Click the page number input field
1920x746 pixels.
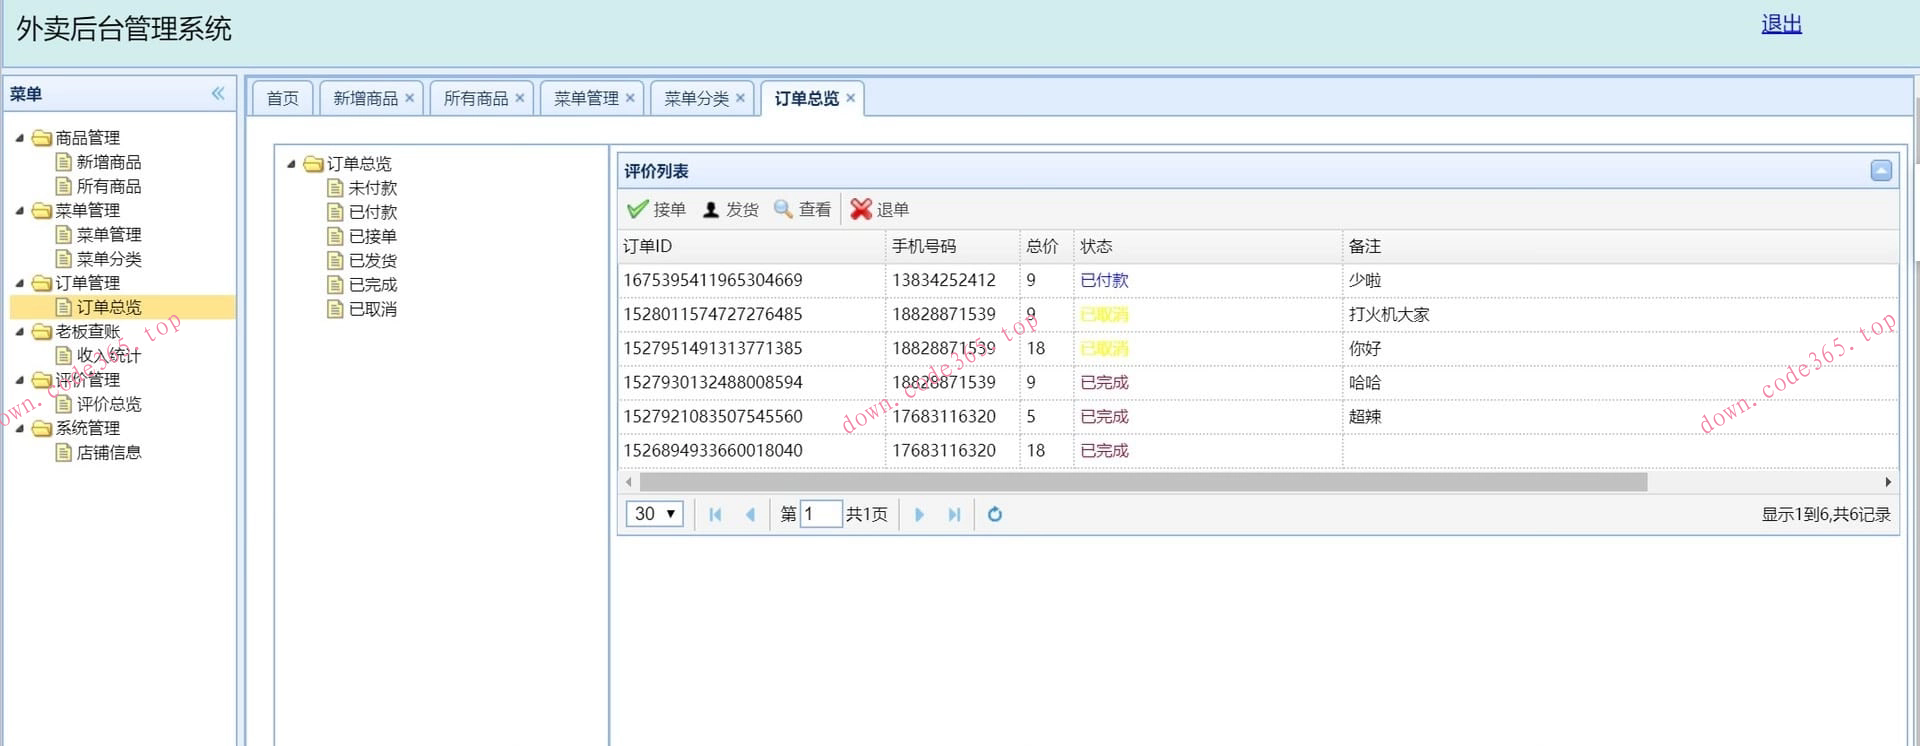click(x=820, y=515)
